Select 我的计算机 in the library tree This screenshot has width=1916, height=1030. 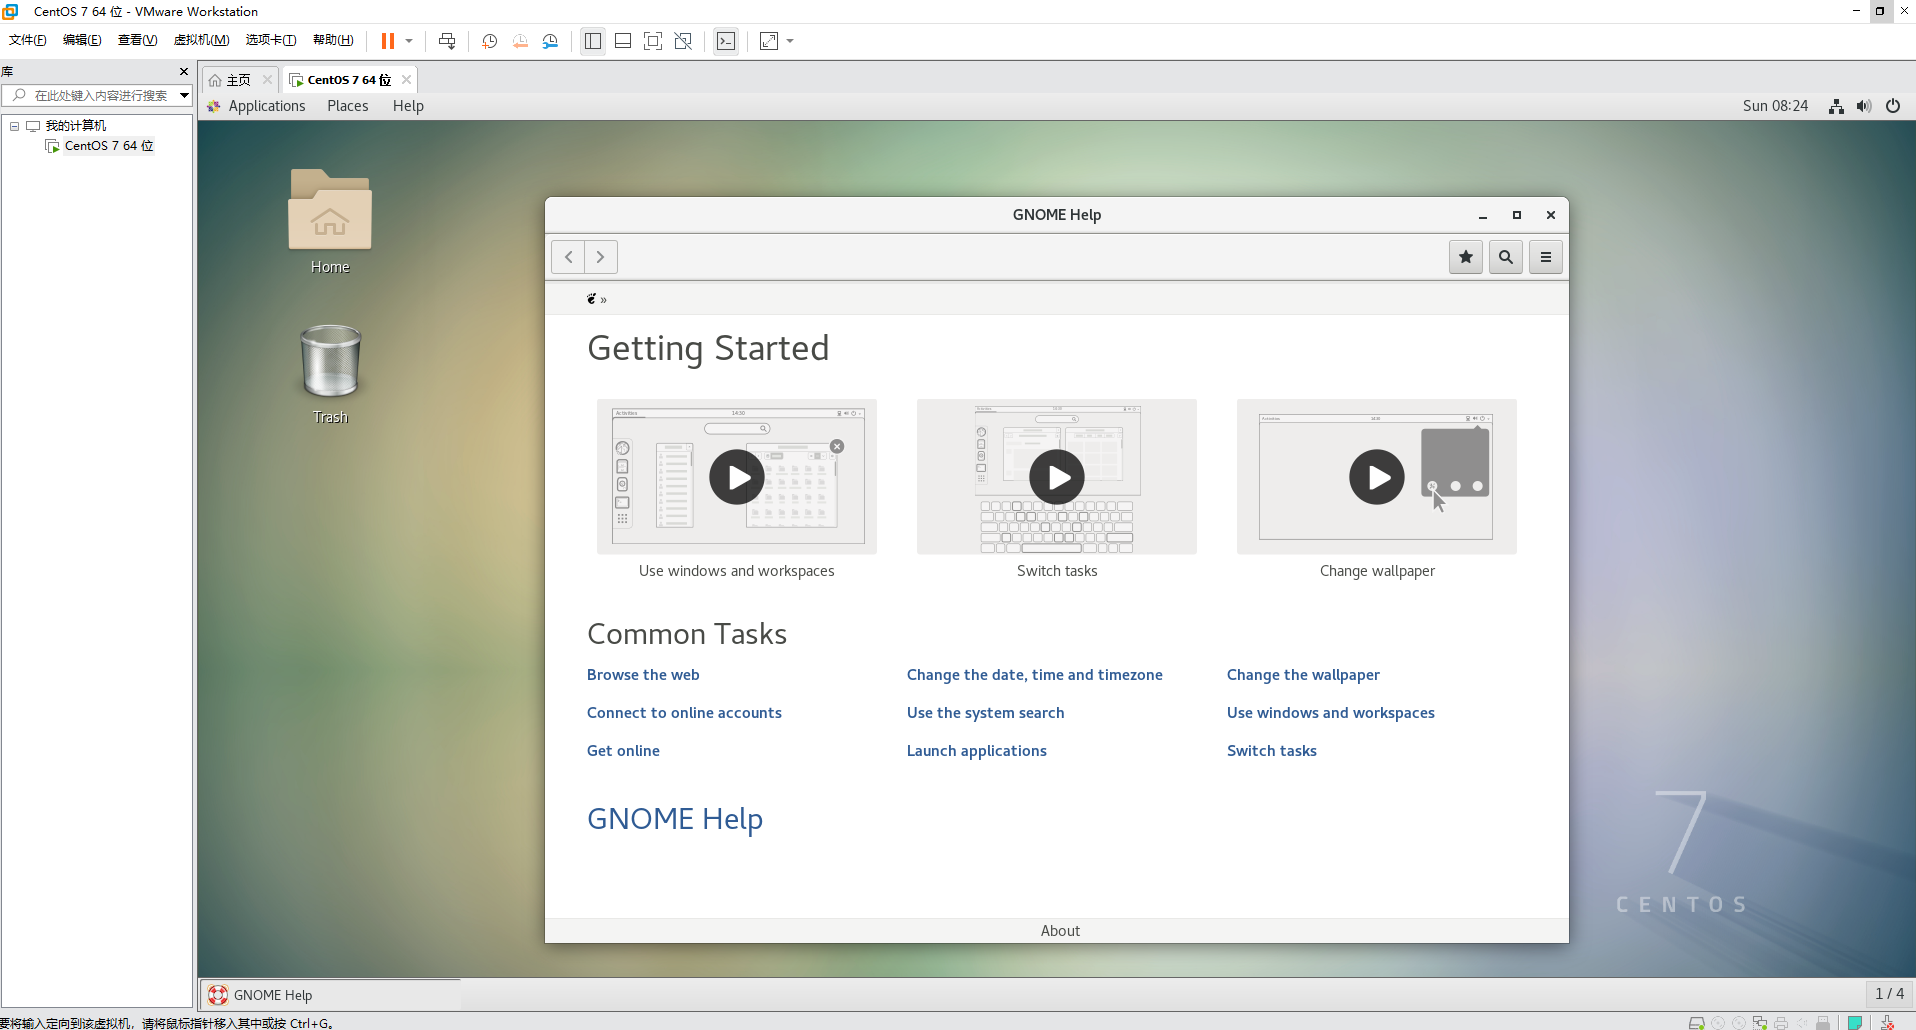click(76, 126)
